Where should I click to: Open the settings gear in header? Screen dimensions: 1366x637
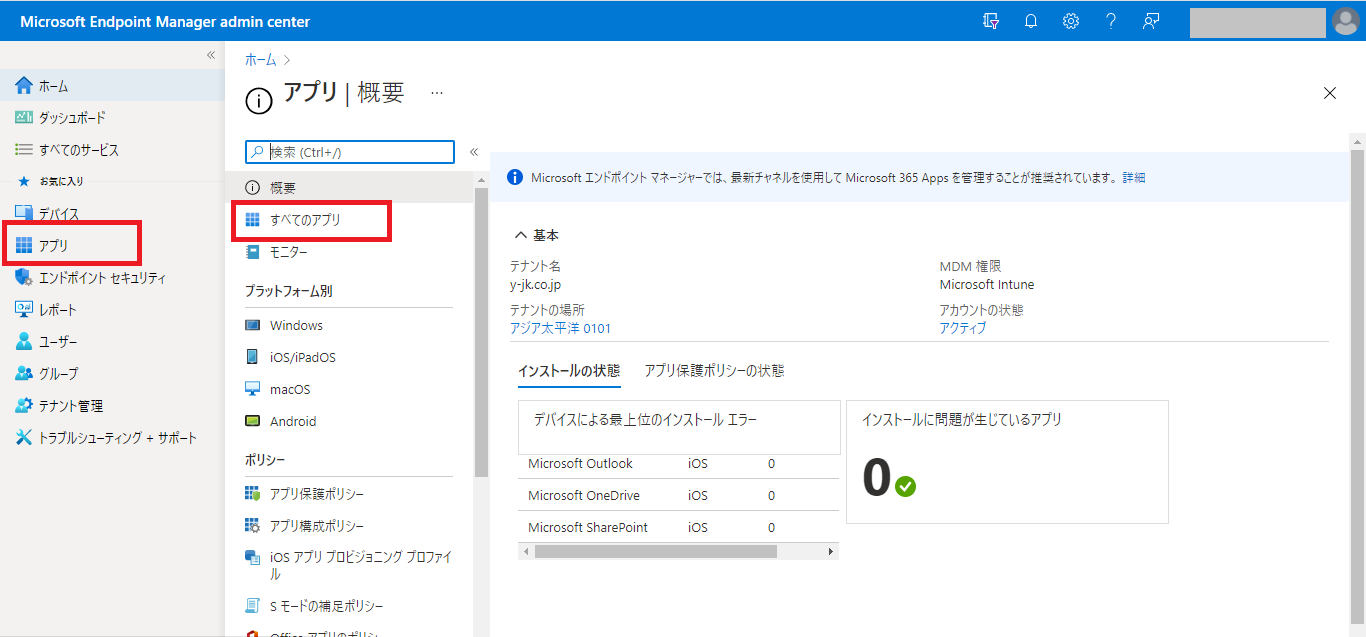tap(1071, 21)
